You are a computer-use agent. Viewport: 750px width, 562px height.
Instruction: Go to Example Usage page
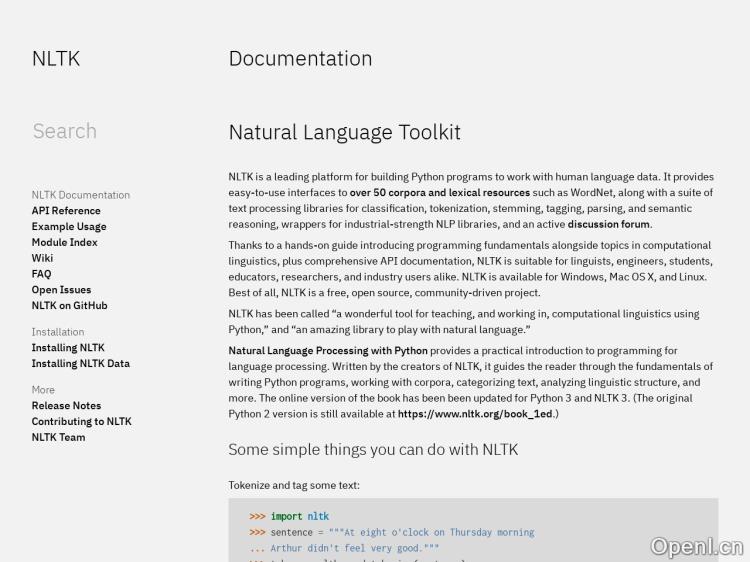pyautogui.click(x=69, y=226)
